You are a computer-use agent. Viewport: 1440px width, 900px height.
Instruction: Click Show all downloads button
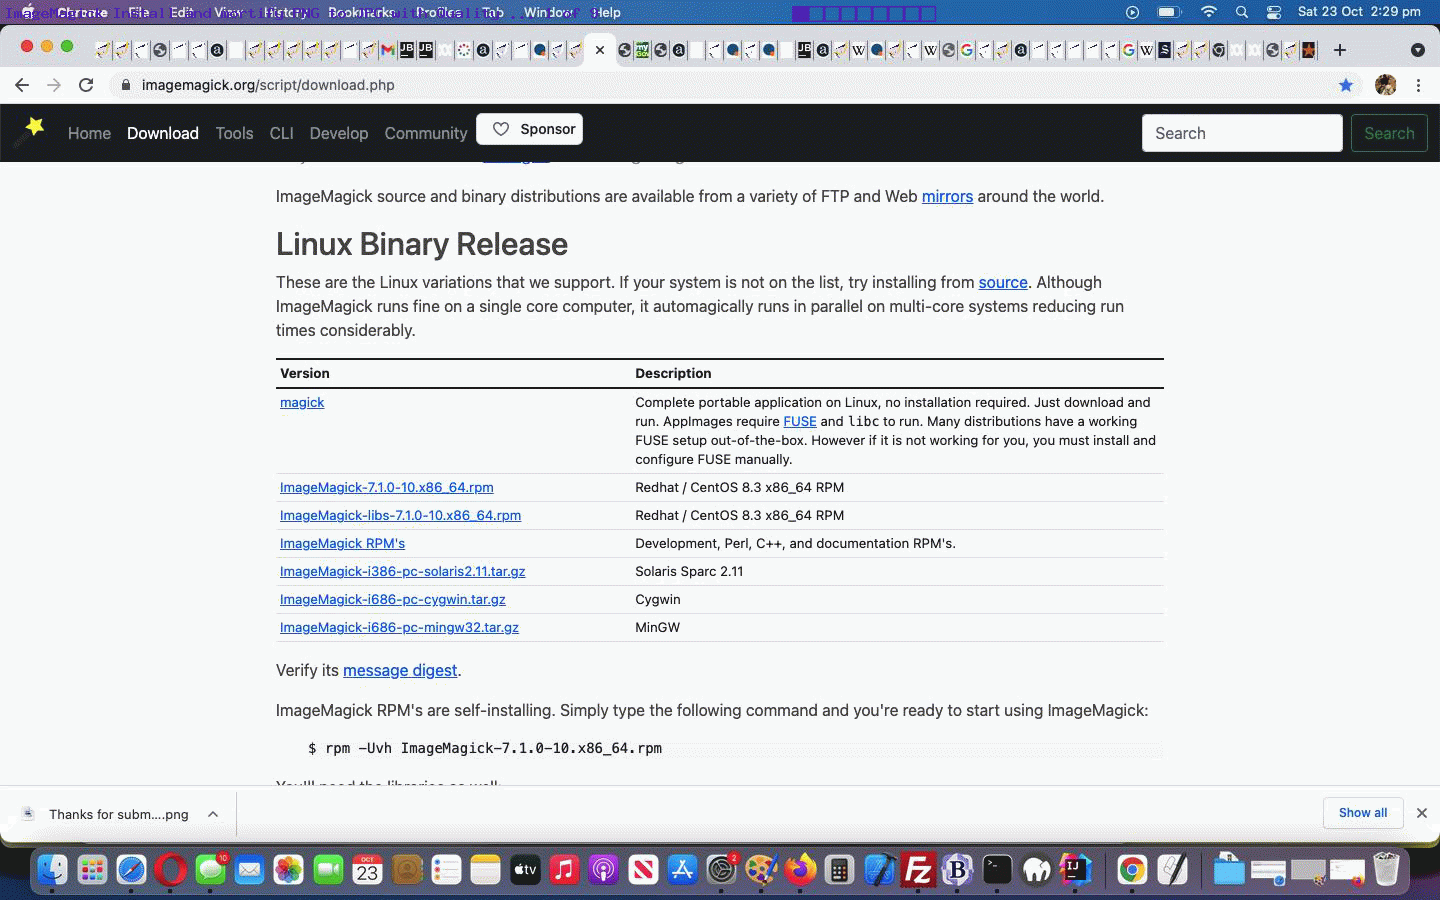coord(1363,813)
